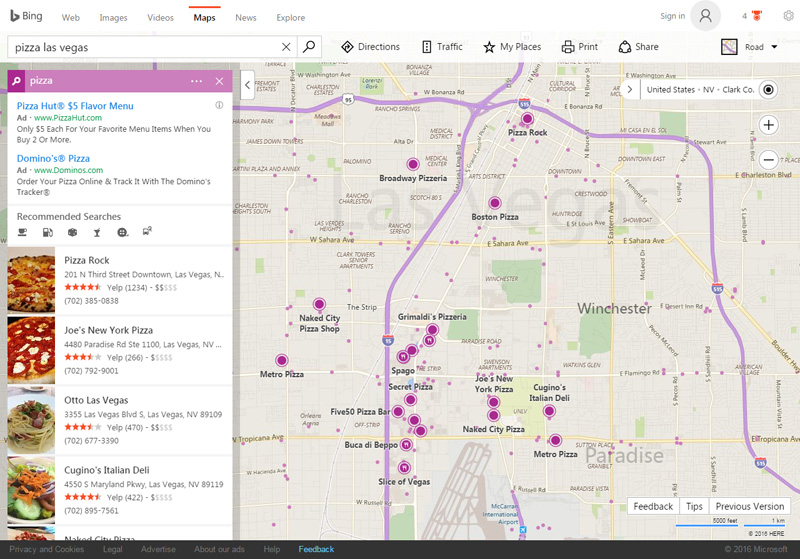Viewport: 800px width, 559px height.
Task: Open the pizza panel more options ellipsis
Action: pyautogui.click(x=196, y=81)
